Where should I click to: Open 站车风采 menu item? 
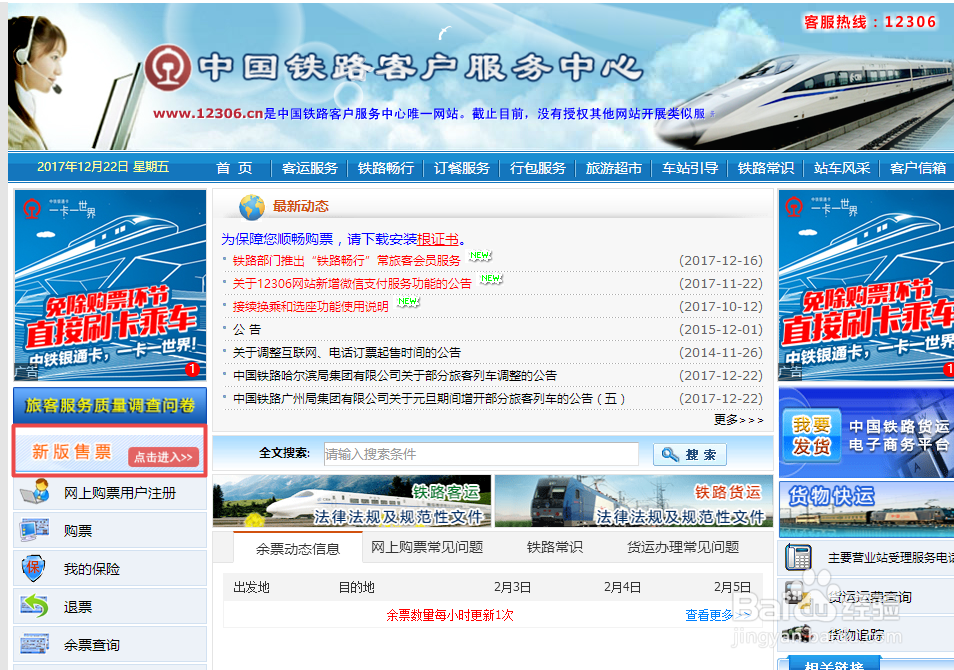click(842, 168)
